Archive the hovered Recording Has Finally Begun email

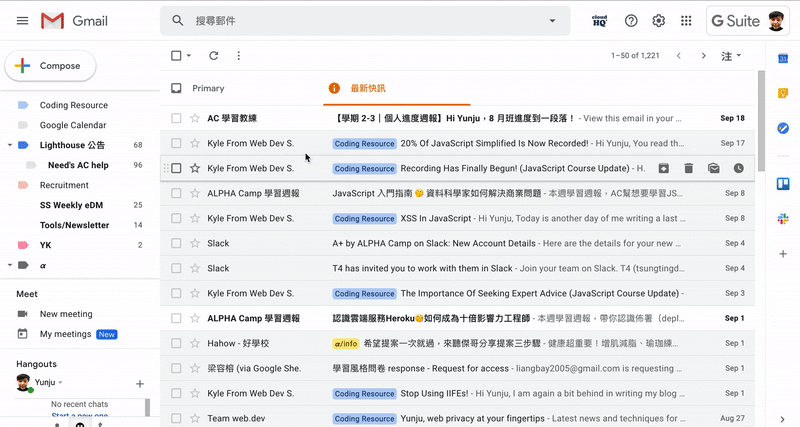[664, 168]
